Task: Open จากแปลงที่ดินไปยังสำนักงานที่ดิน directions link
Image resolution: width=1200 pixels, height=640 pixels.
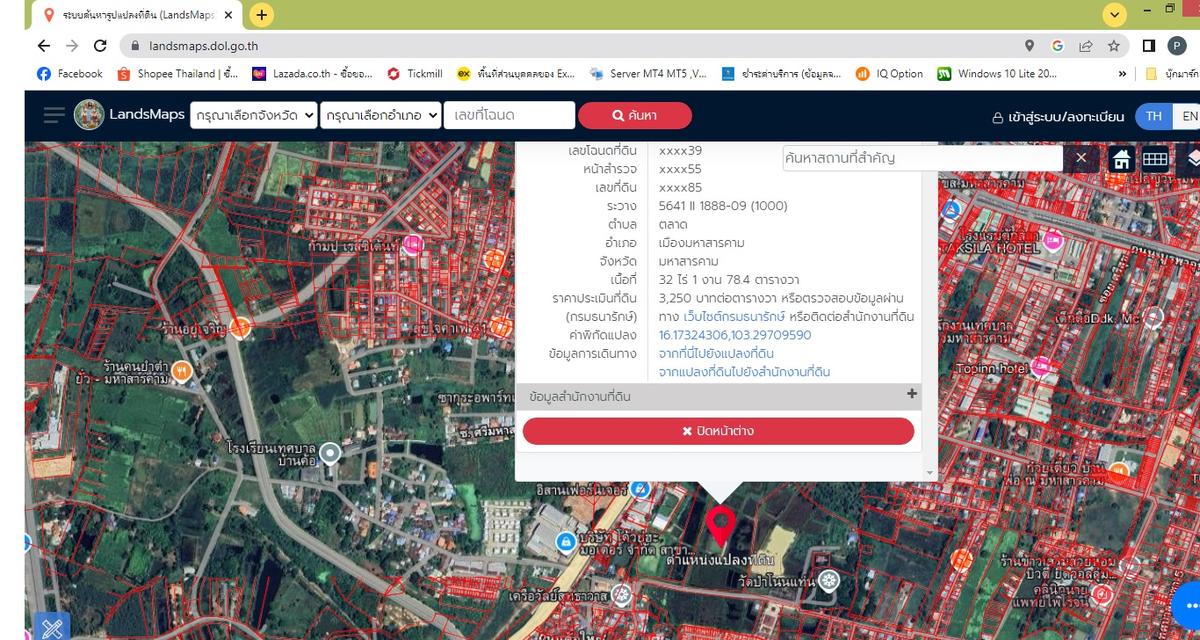Action: 744,372
